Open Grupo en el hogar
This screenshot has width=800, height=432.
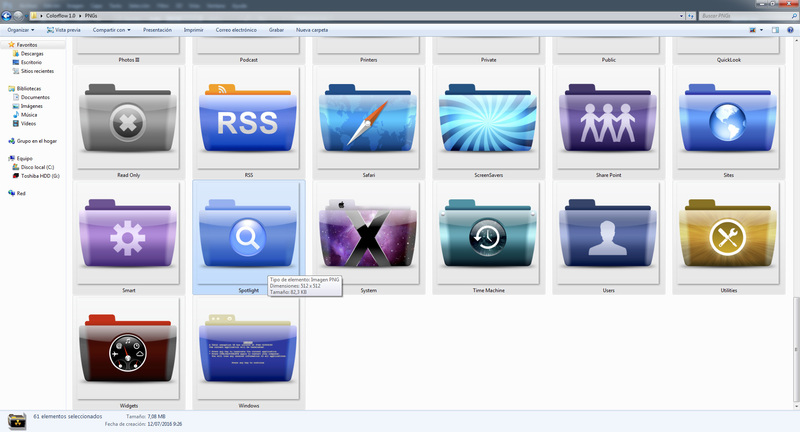(33, 141)
